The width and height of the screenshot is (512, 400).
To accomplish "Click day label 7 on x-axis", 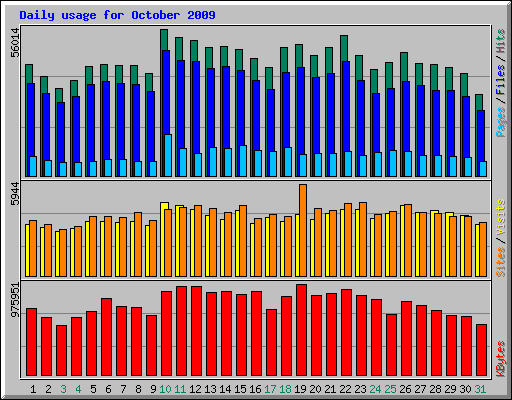I will [123, 389].
